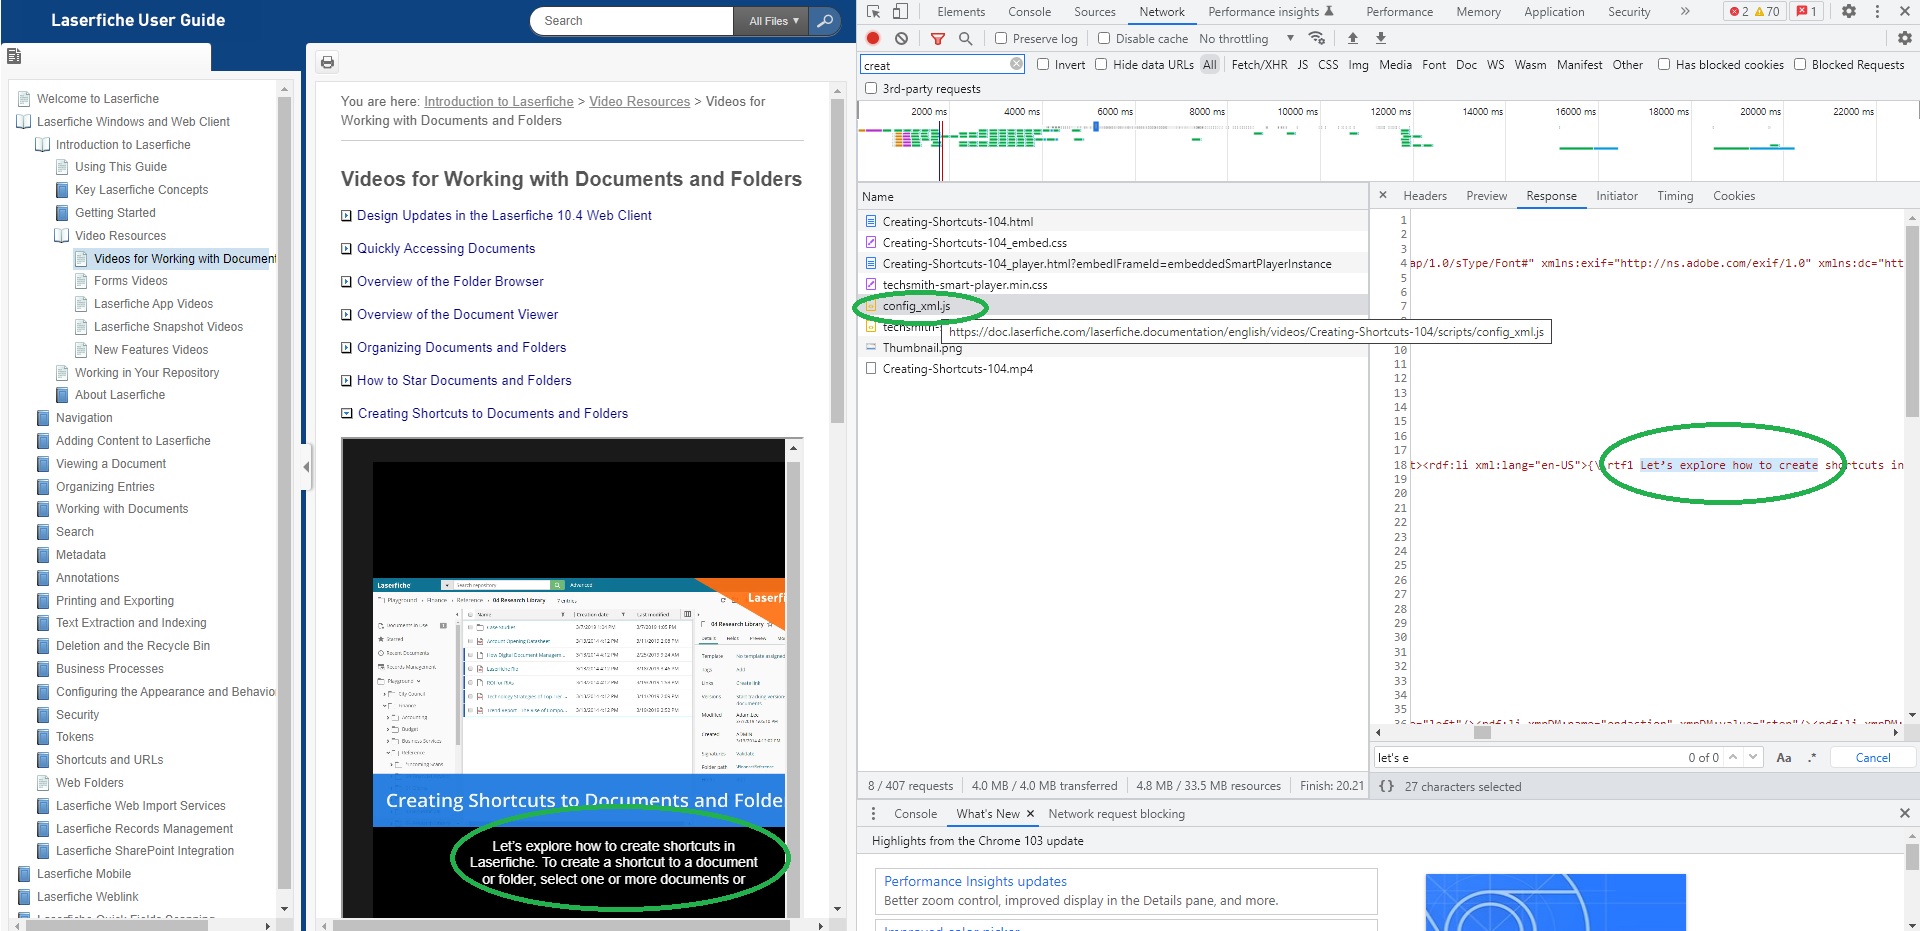Import HAR file with upload arrow
This screenshot has width=1920, height=931.
click(1353, 38)
